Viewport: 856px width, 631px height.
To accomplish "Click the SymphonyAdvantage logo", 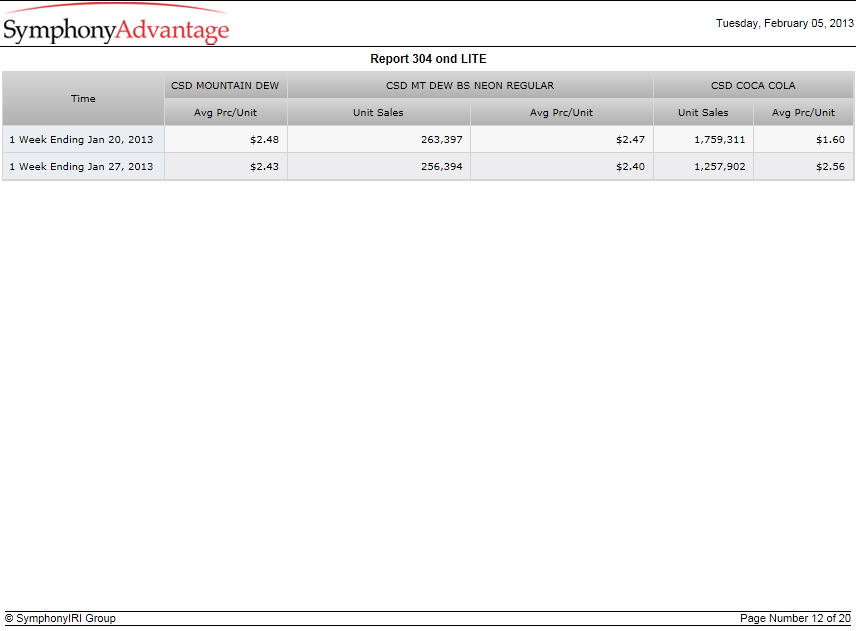I will click(116, 25).
